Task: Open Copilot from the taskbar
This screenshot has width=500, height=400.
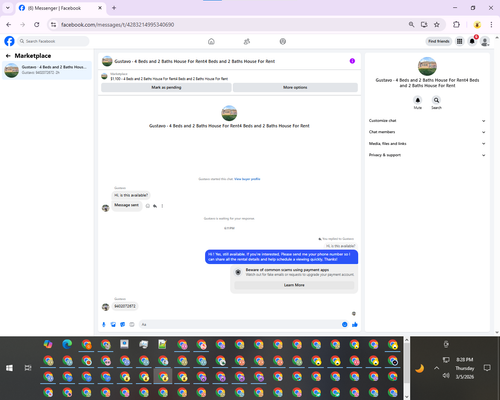Action: point(48,344)
